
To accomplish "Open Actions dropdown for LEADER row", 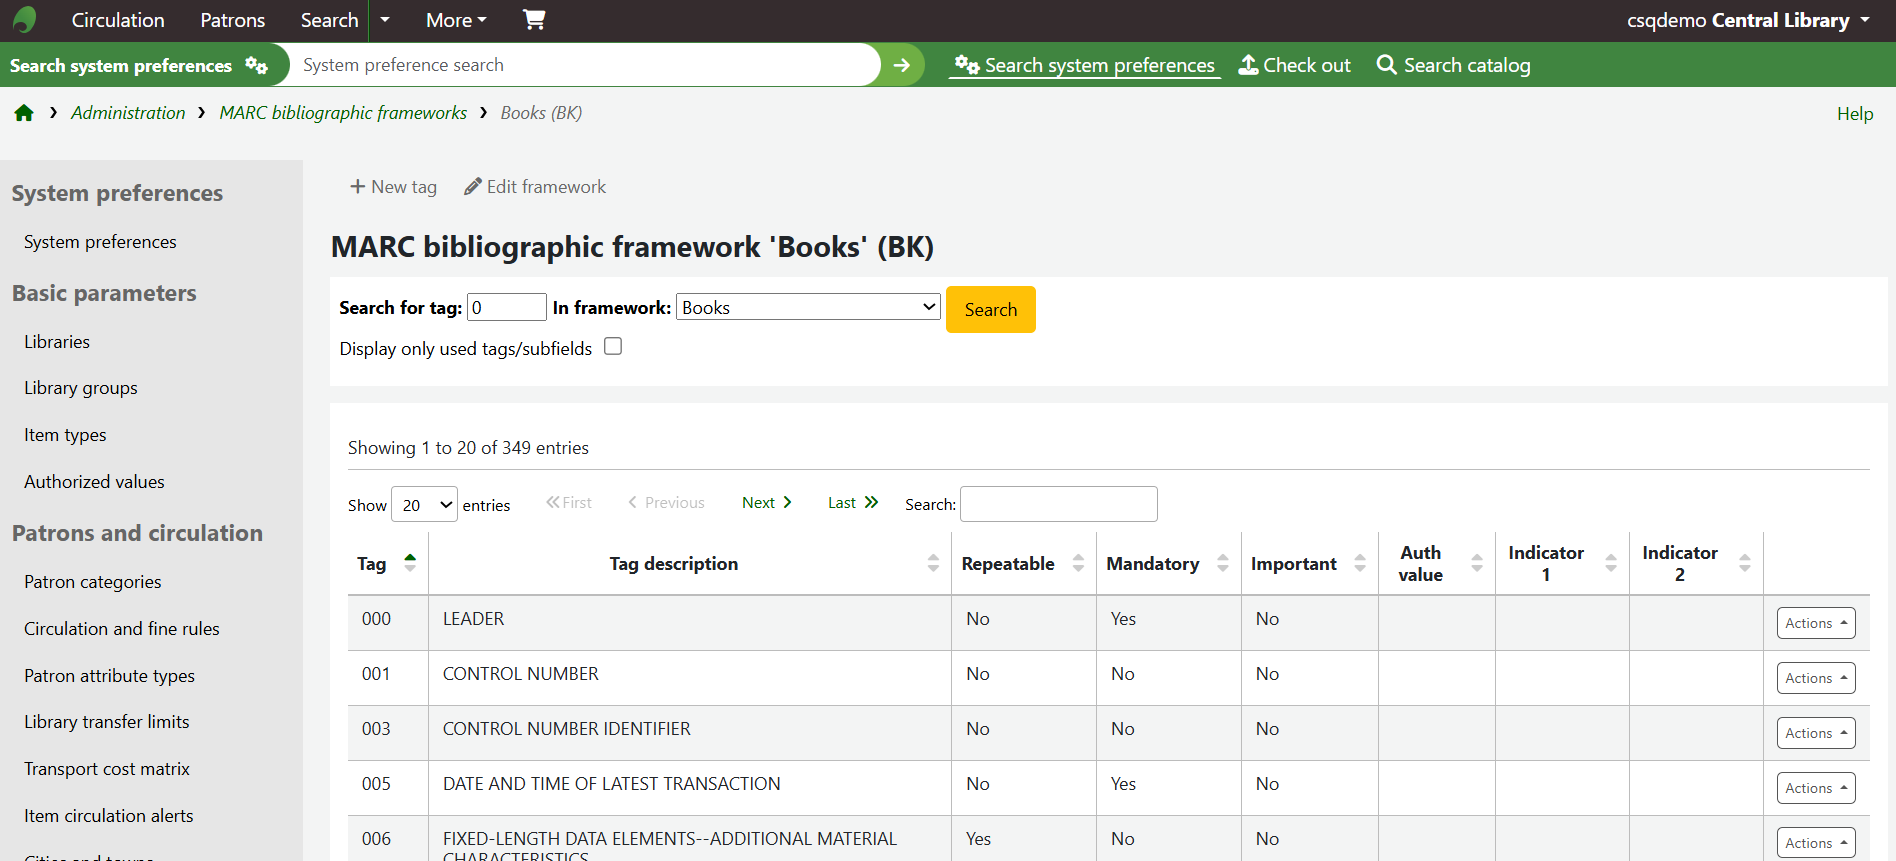I will pos(1815,623).
